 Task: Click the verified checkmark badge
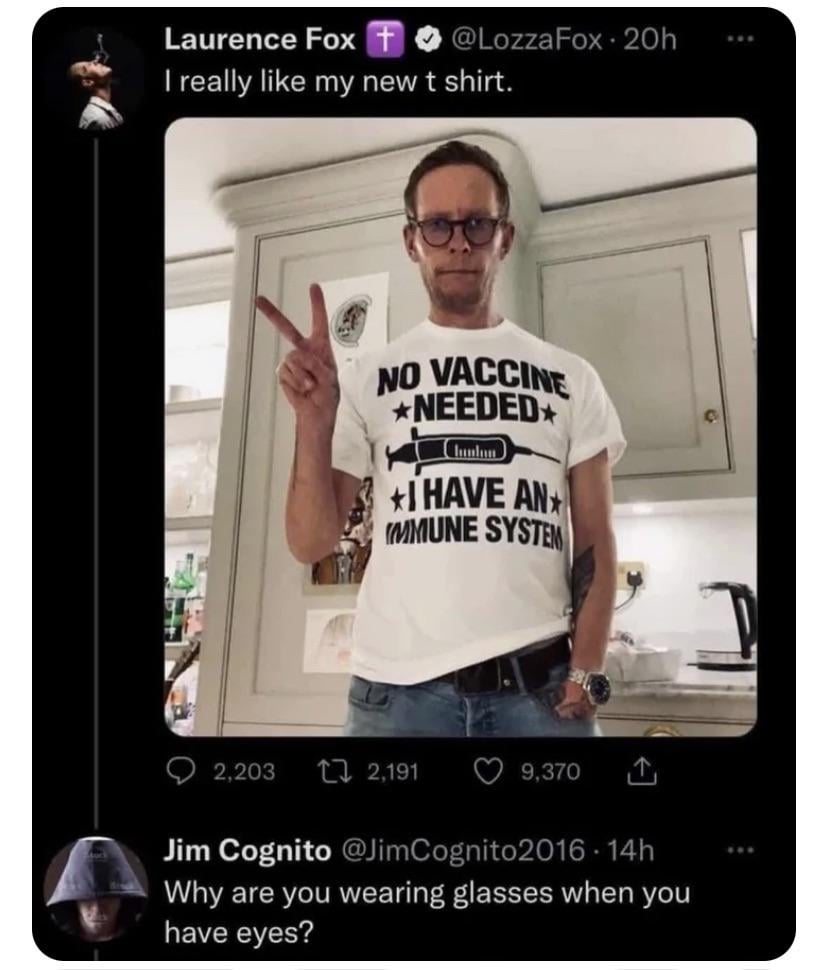tap(425, 39)
